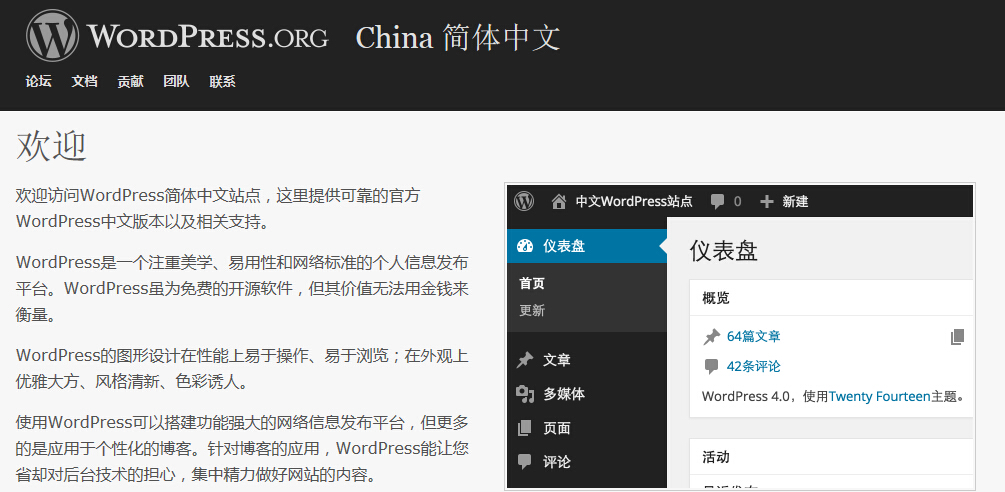Click the 仪表盘 page title in screenshot

724,250
